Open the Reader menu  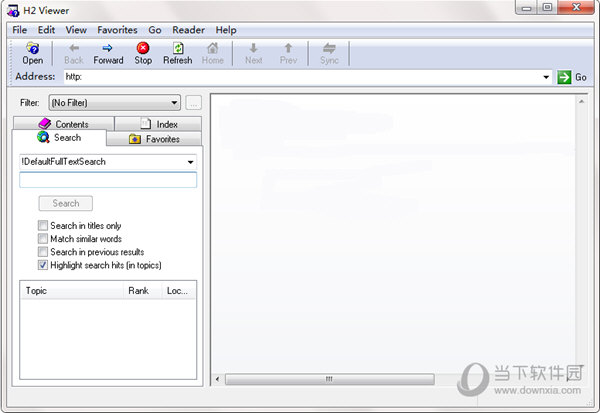(x=188, y=30)
